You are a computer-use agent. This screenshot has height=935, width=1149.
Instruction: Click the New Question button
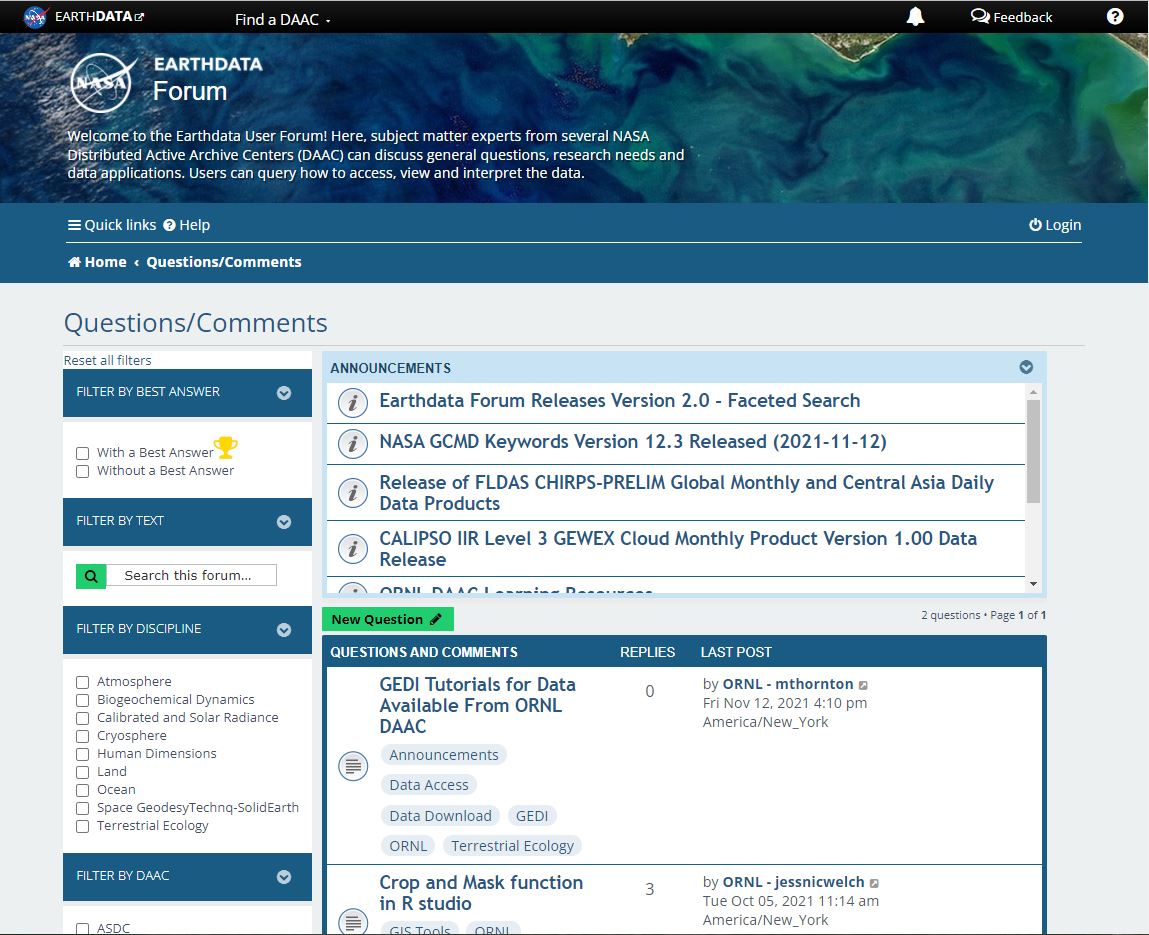(x=388, y=619)
